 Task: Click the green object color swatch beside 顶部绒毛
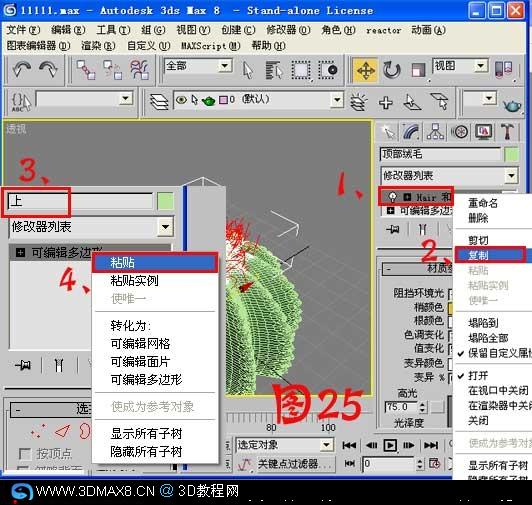[x=511, y=154]
